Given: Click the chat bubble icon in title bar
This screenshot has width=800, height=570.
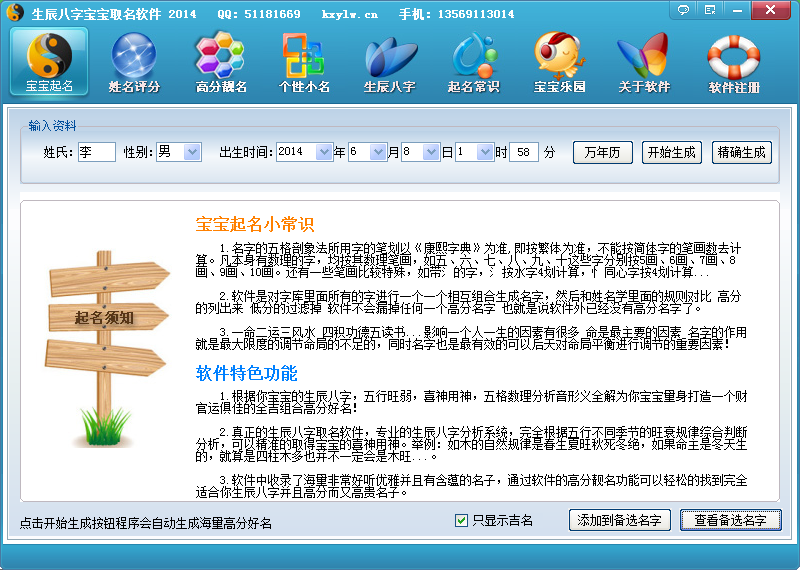Looking at the screenshot, I should [683, 10].
